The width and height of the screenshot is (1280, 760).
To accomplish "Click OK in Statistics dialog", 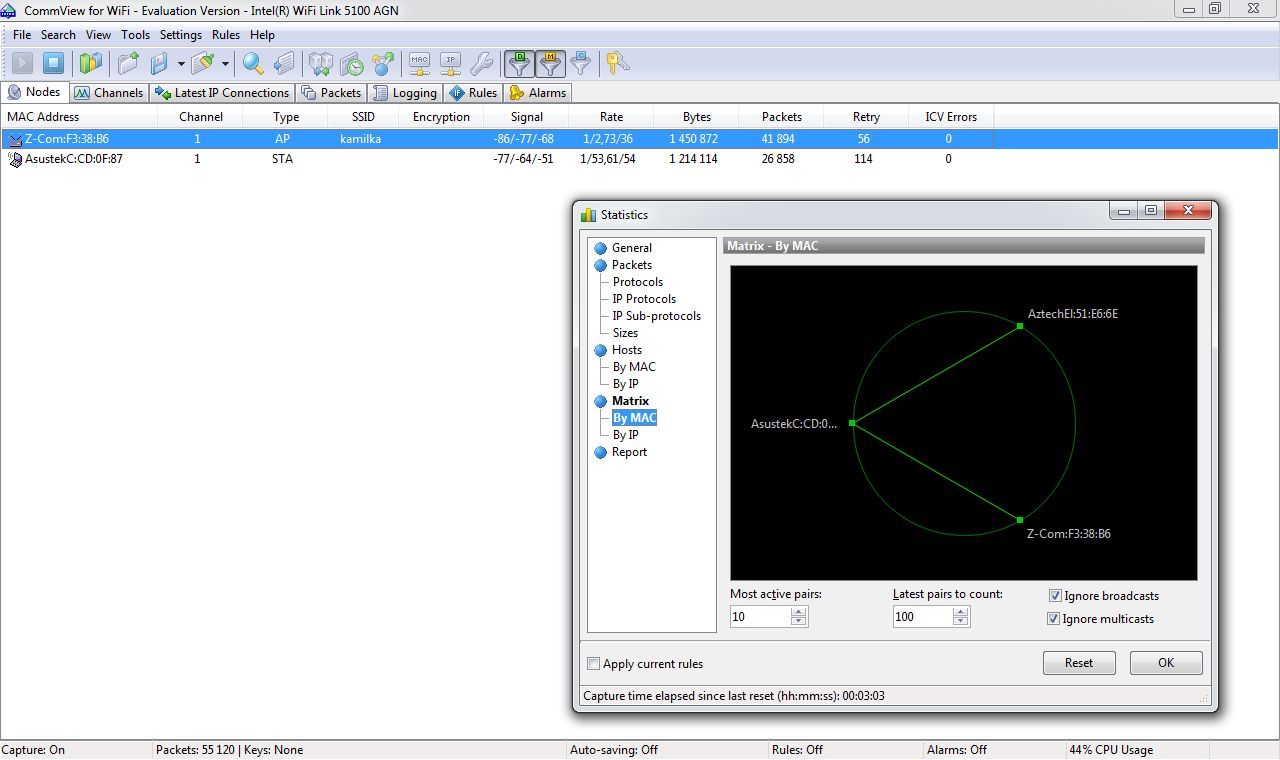I will coord(1166,663).
